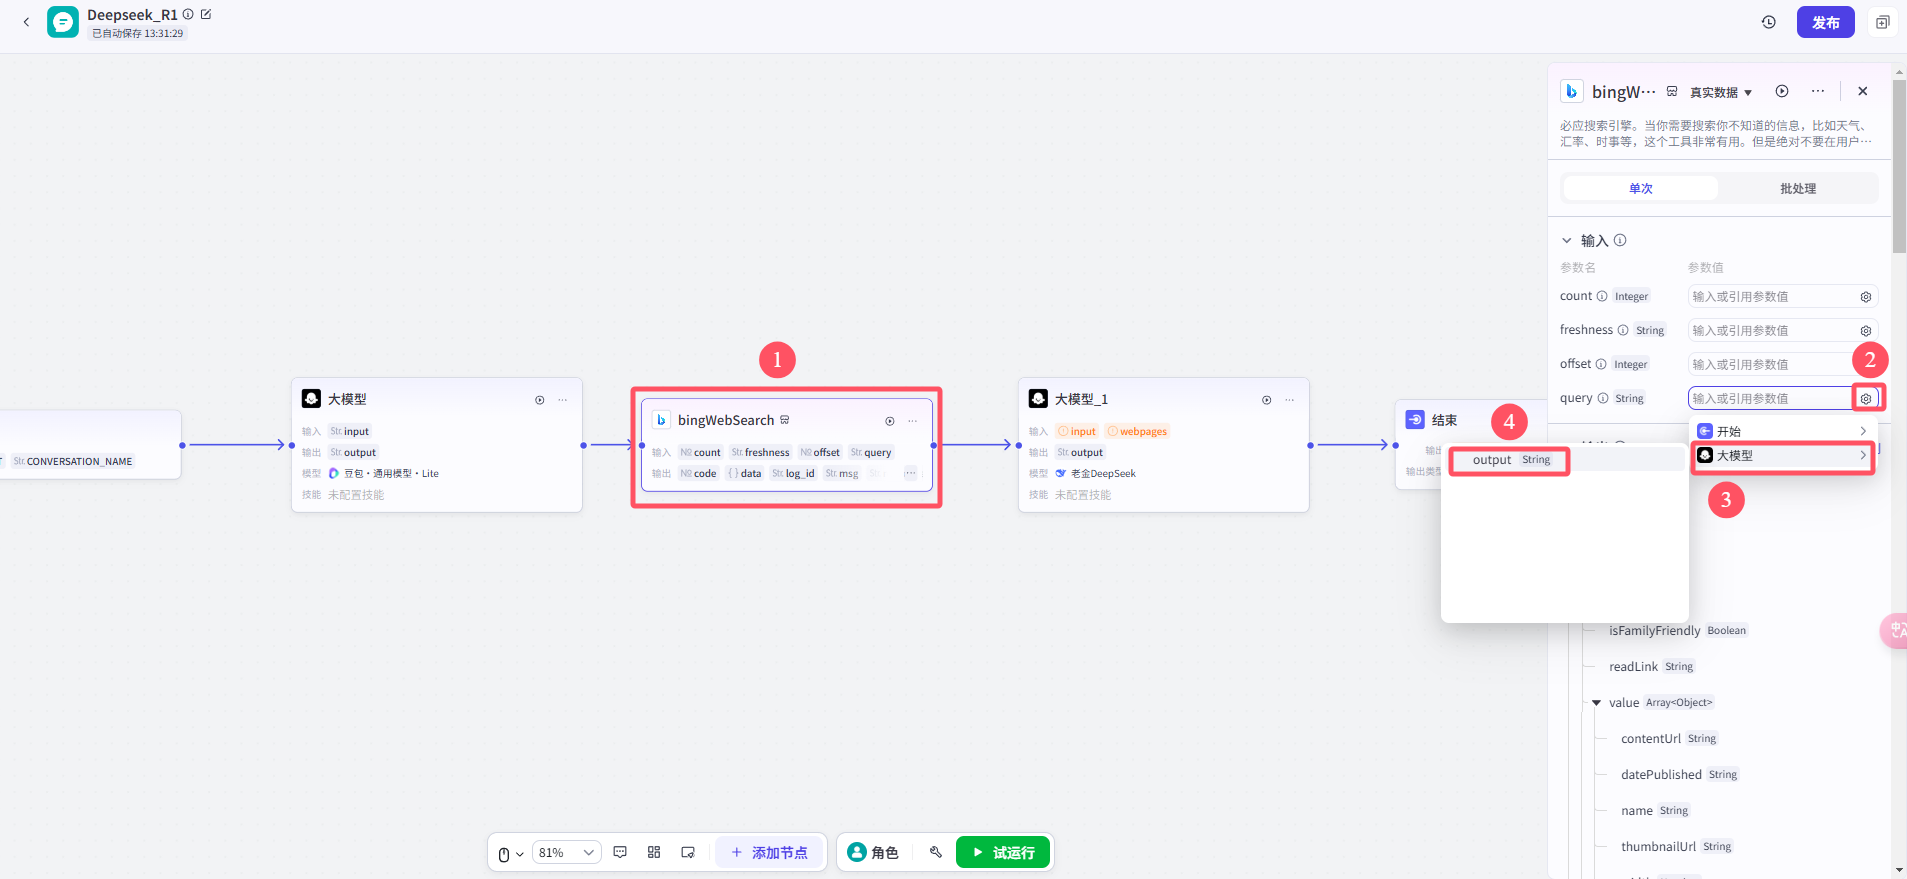Screen dimensions: 1907x879
Task: Open the 81% zoom level dropdown
Action: click(566, 852)
